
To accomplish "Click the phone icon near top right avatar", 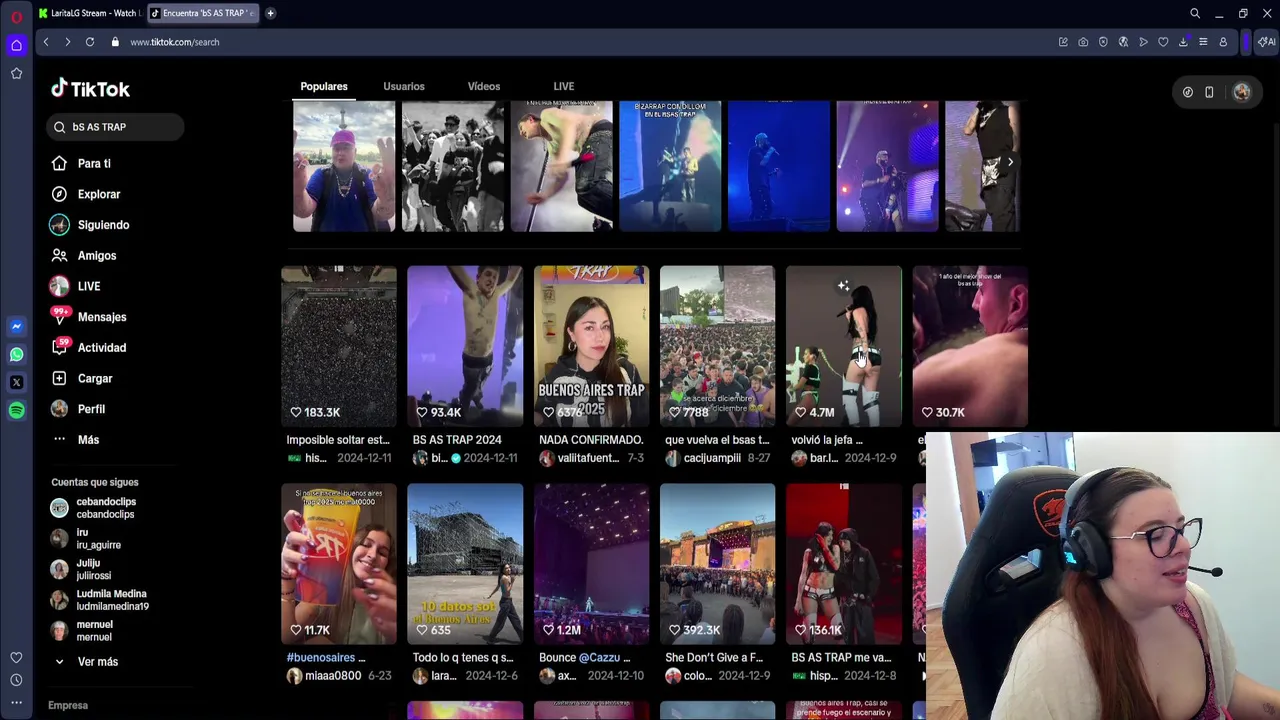I will click(1209, 92).
